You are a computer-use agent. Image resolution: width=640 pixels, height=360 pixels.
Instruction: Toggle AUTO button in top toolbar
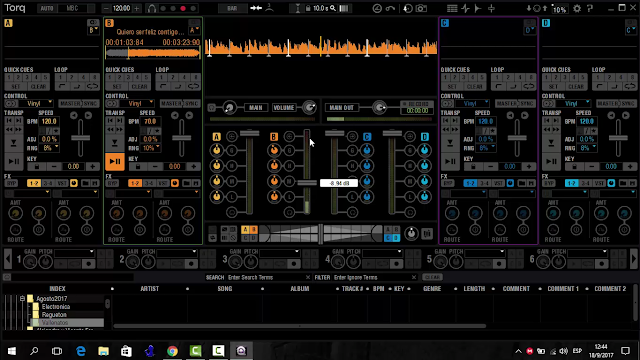(x=47, y=8)
